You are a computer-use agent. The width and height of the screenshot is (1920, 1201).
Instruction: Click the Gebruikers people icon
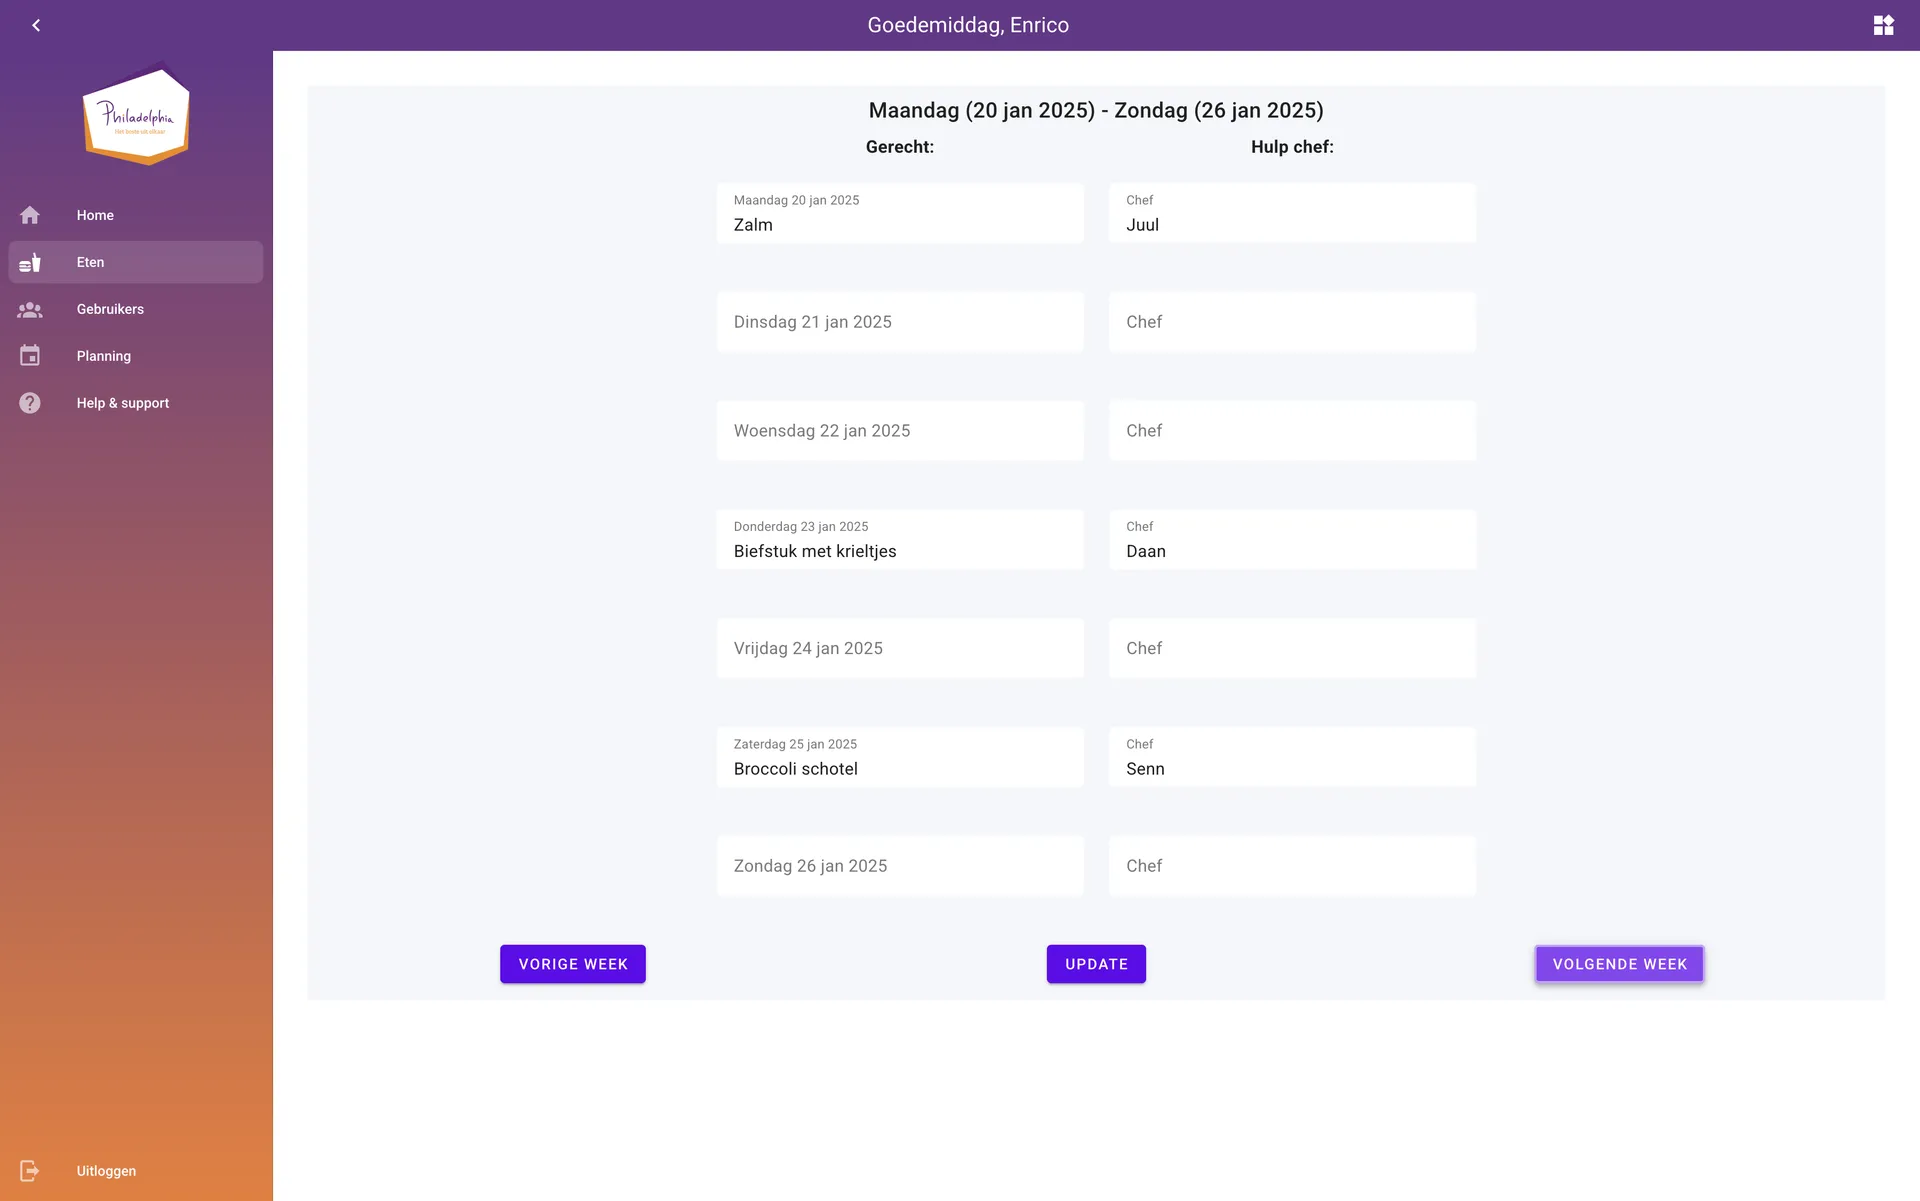point(30,309)
